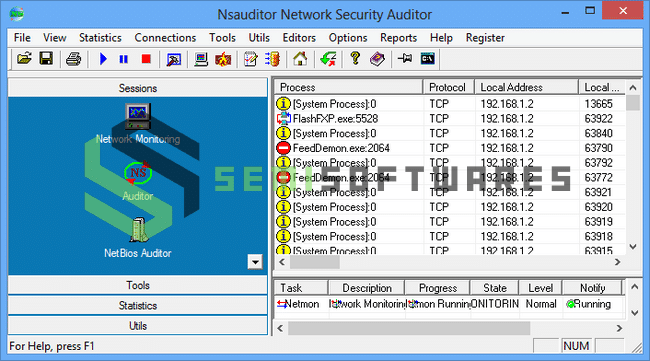The image size is (650, 361).
Task: Click the green Running notify indicator
Action: pyautogui.click(x=571, y=304)
